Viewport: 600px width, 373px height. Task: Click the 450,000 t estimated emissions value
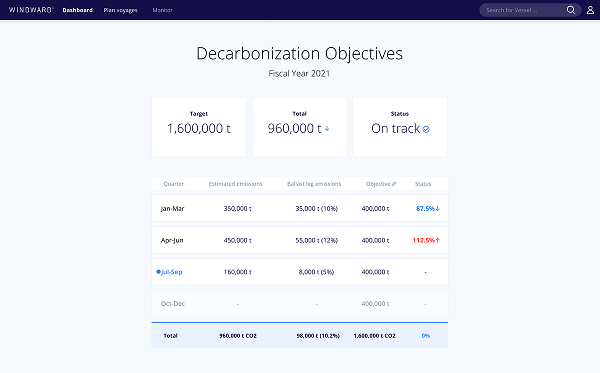tap(238, 240)
